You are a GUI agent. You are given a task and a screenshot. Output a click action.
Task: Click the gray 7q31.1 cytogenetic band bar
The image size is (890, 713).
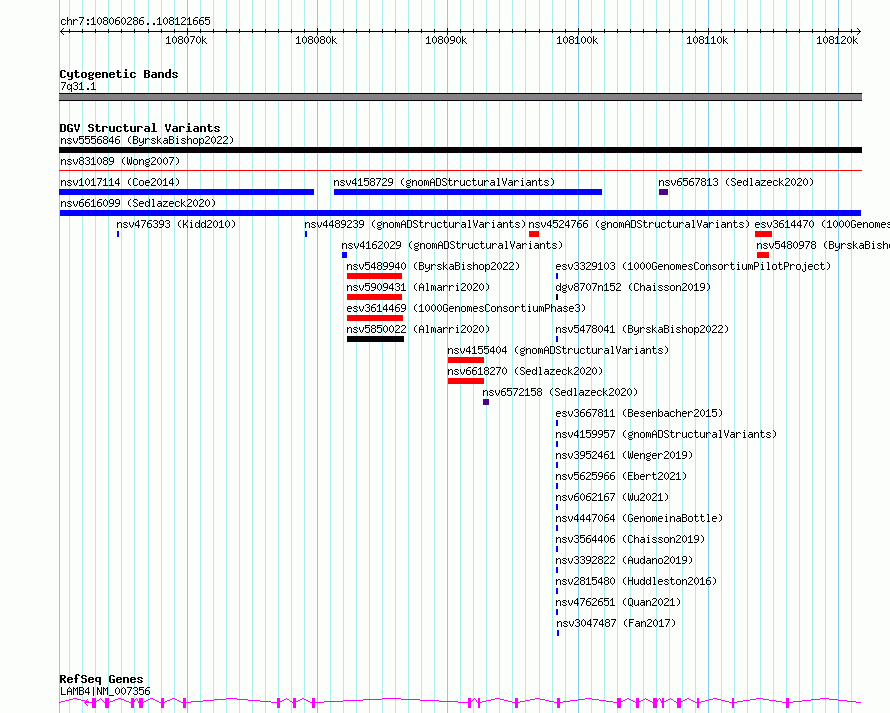coord(460,97)
